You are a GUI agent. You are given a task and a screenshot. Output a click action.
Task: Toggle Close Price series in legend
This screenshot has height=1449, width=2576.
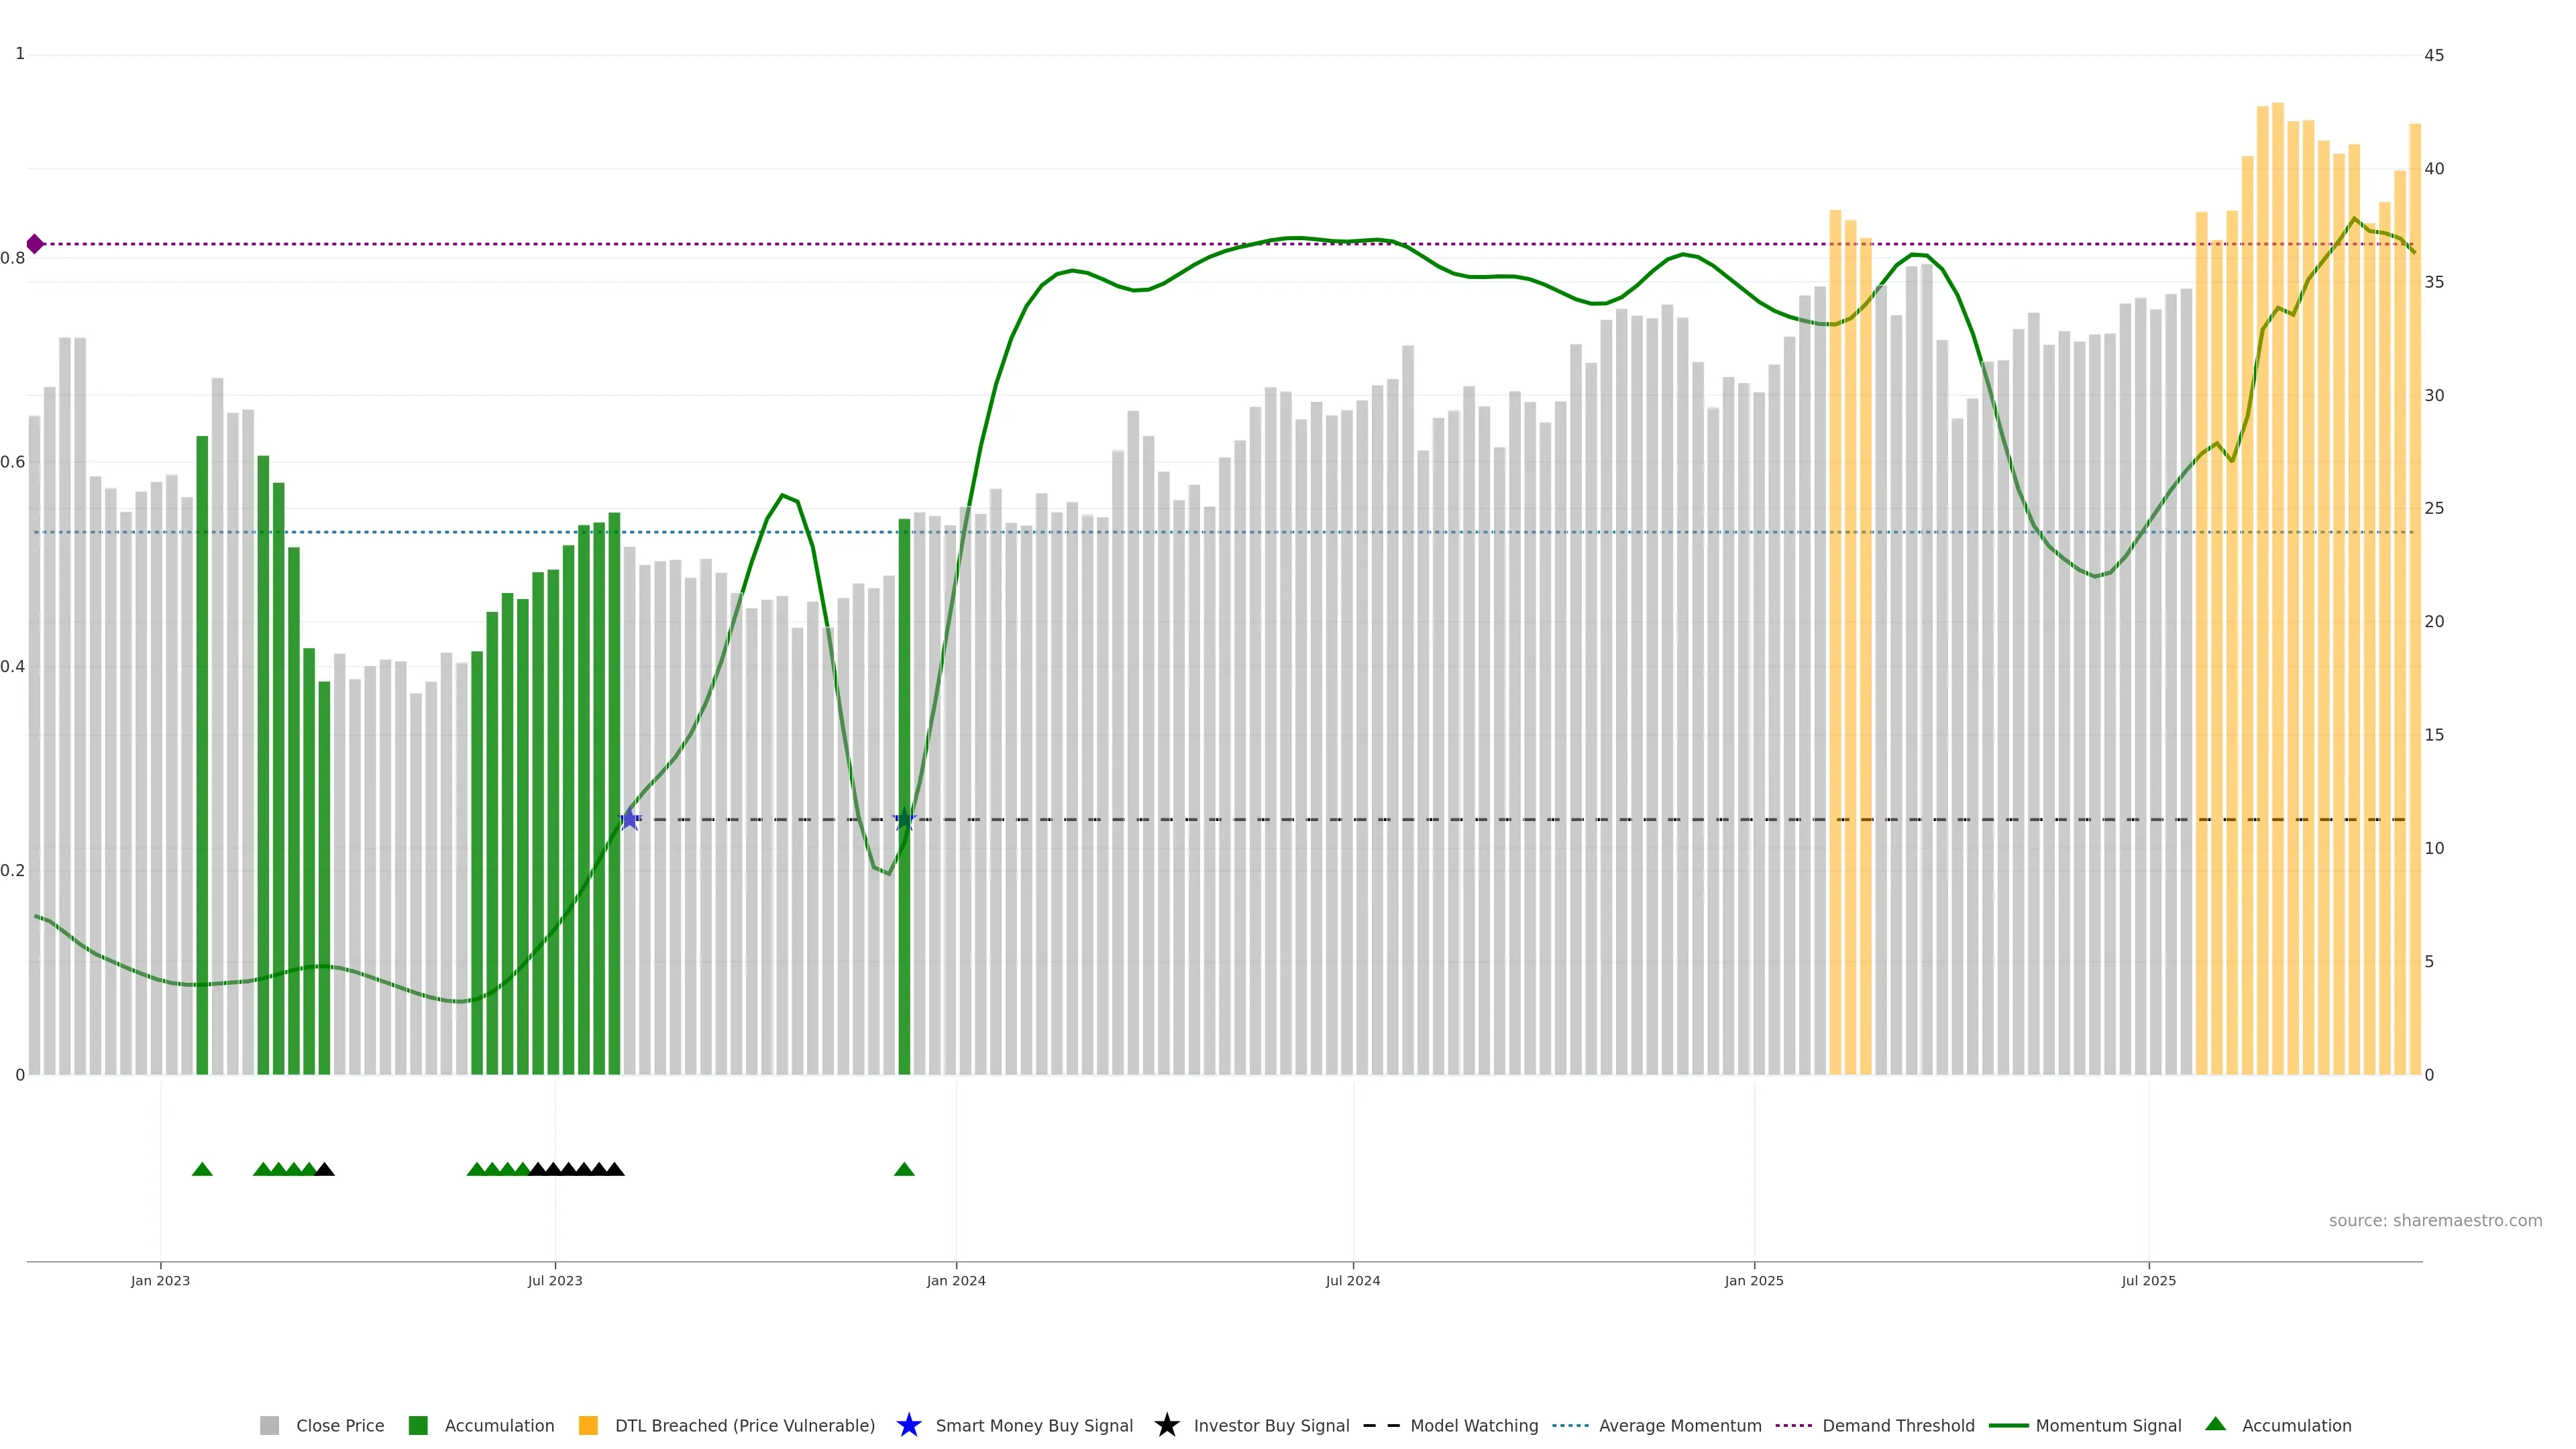339,1425
